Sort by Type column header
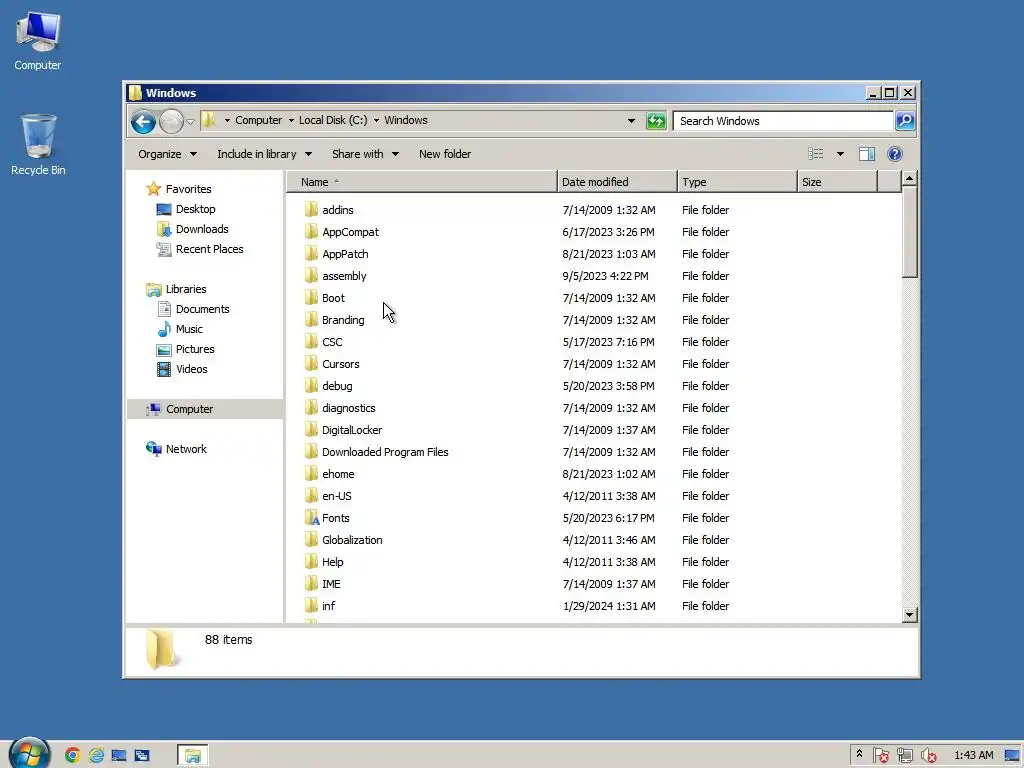 (737, 182)
